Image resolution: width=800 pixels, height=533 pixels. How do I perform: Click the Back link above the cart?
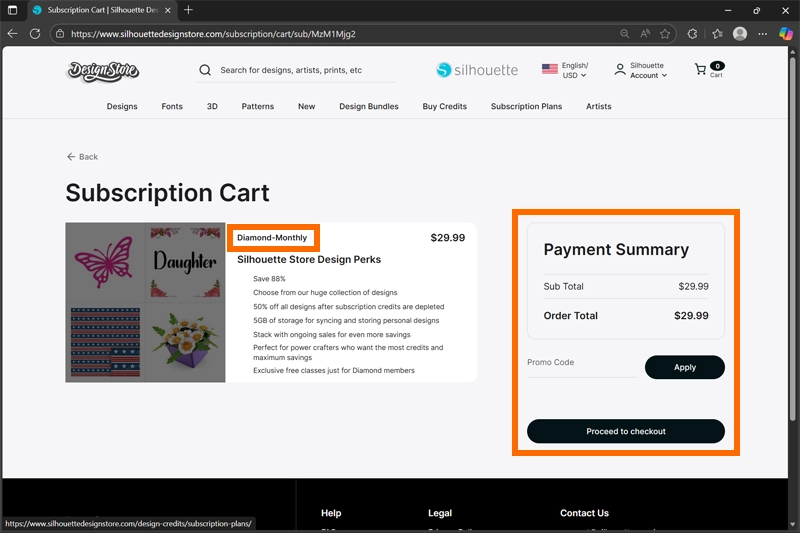pos(82,157)
